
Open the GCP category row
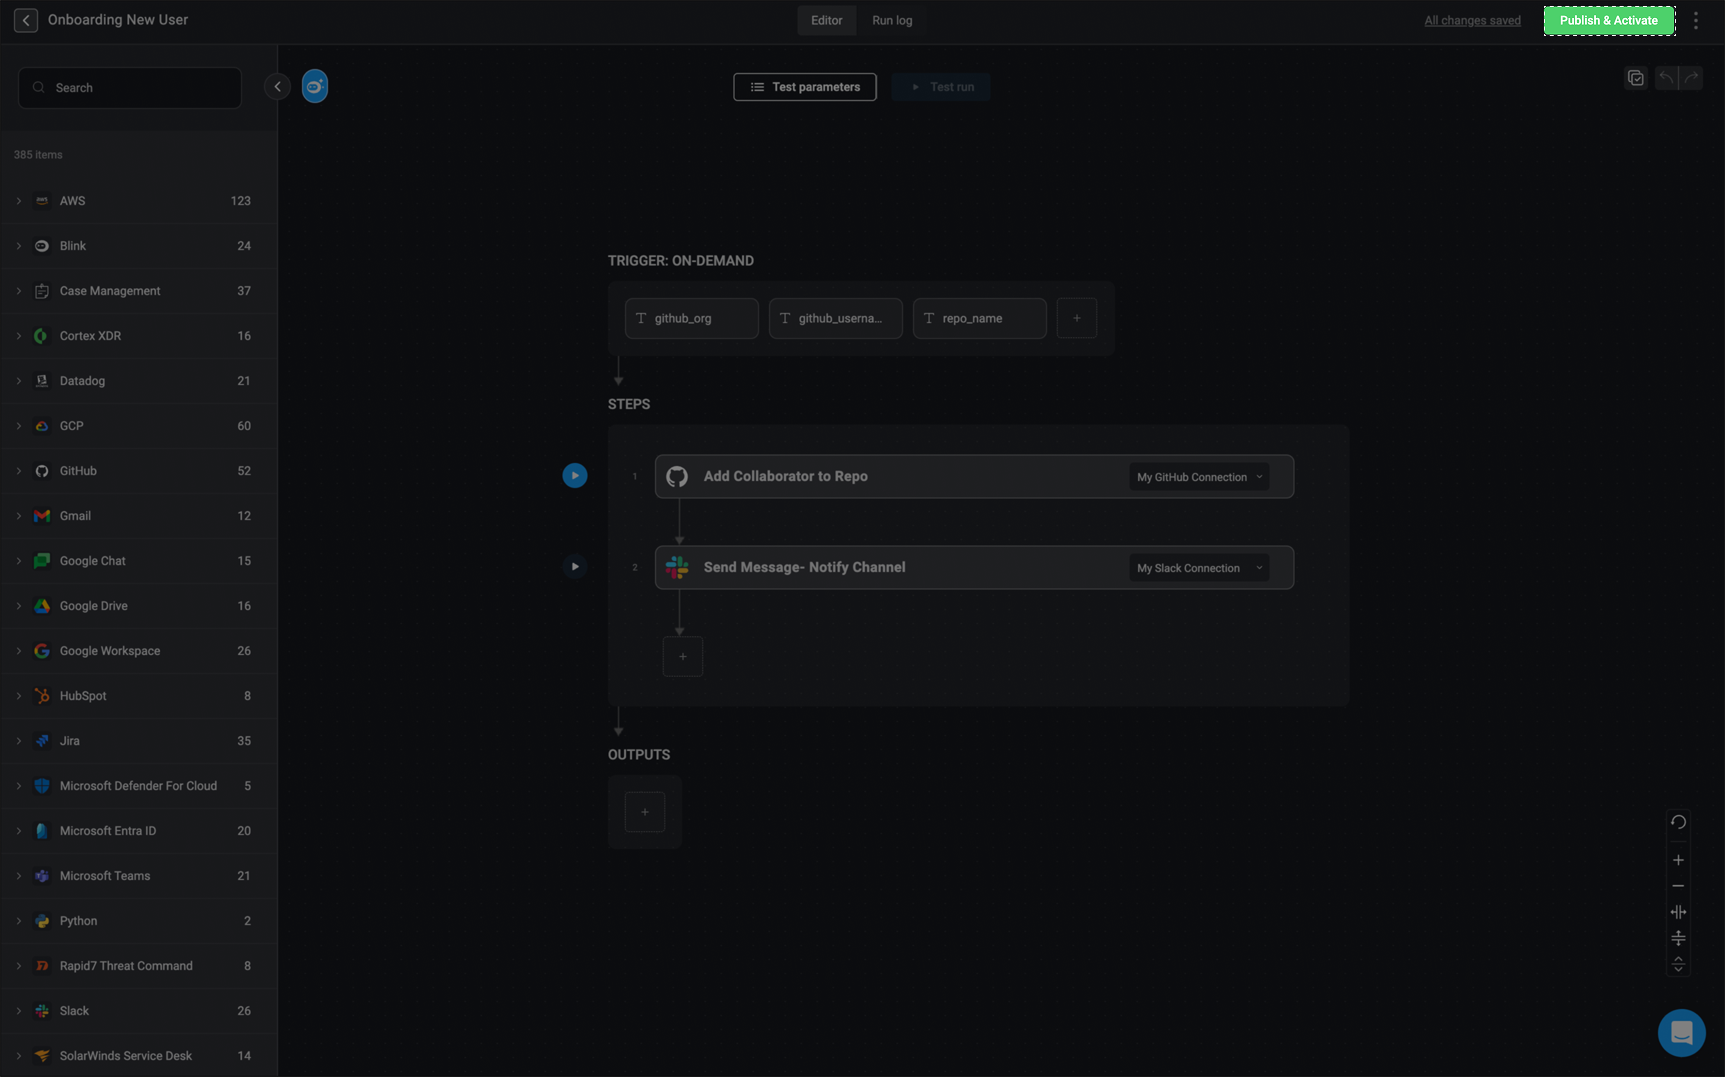click(139, 426)
